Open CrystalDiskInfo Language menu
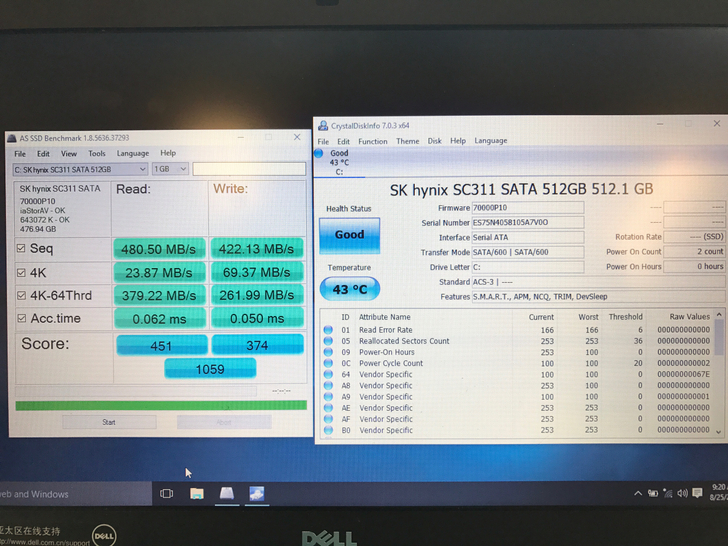The image size is (728, 546). click(491, 141)
